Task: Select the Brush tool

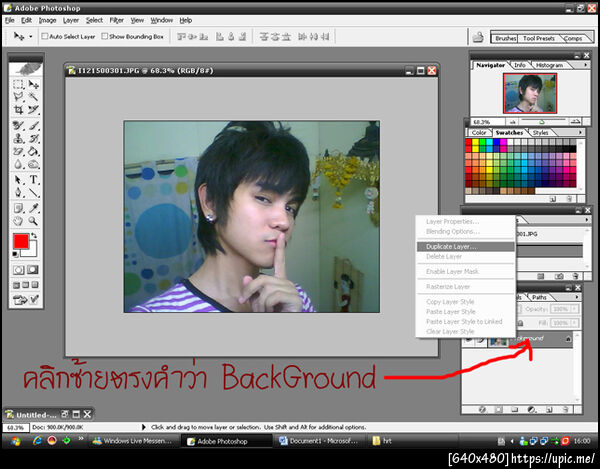Action: 34,125
